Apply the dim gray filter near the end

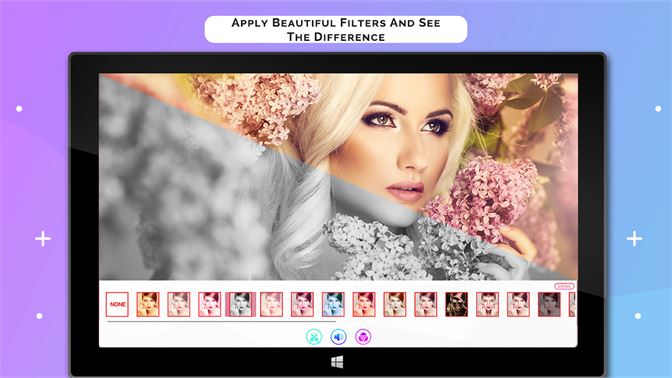549,304
